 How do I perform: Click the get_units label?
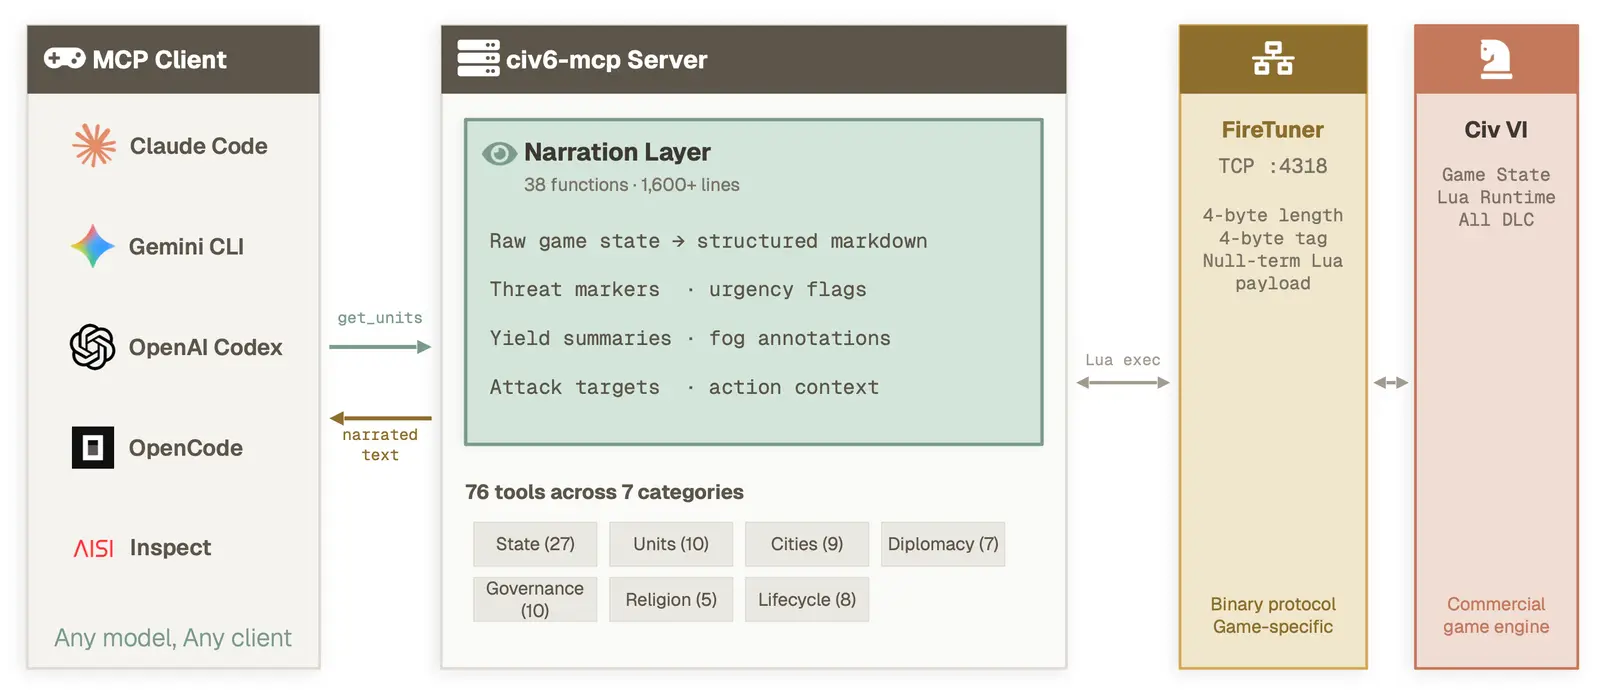(380, 318)
